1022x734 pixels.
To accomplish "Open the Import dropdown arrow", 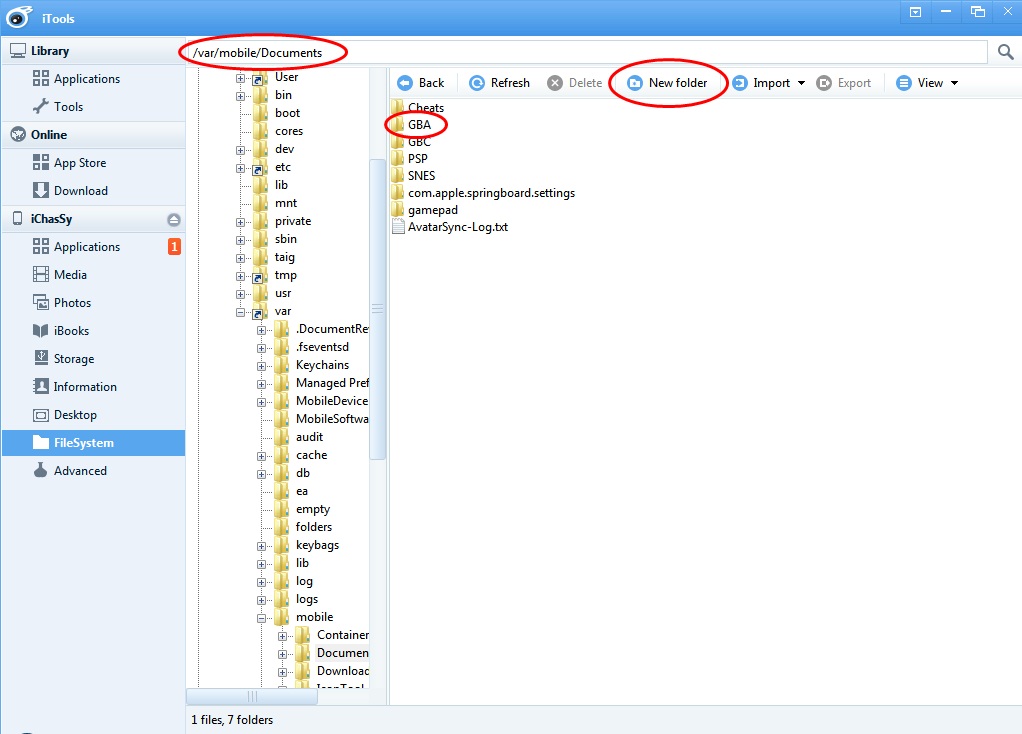I will pos(801,83).
